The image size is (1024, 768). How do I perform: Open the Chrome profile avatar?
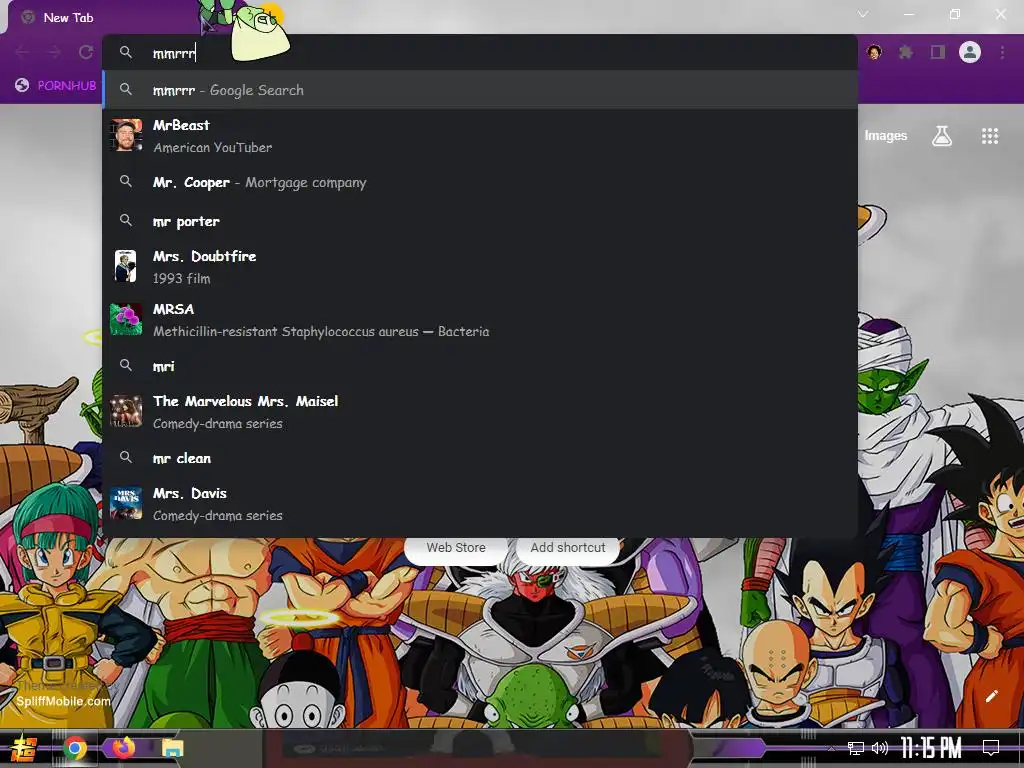click(970, 52)
